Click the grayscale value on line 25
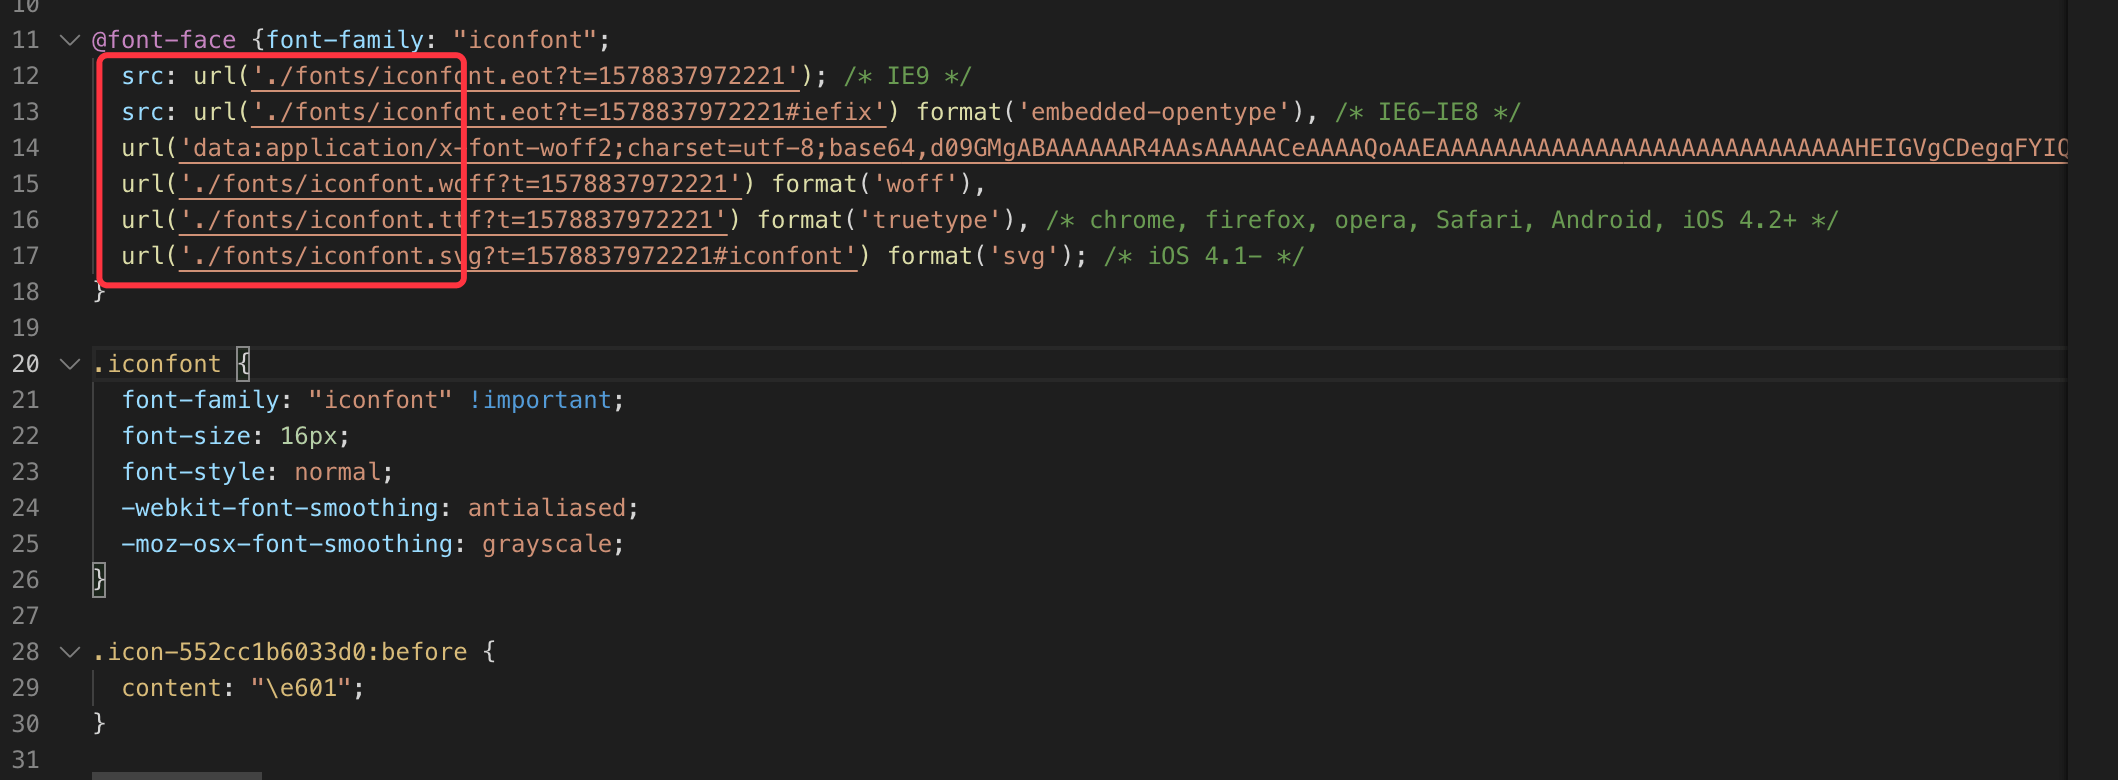Image resolution: width=2118 pixels, height=780 pixels. (546, 544)
